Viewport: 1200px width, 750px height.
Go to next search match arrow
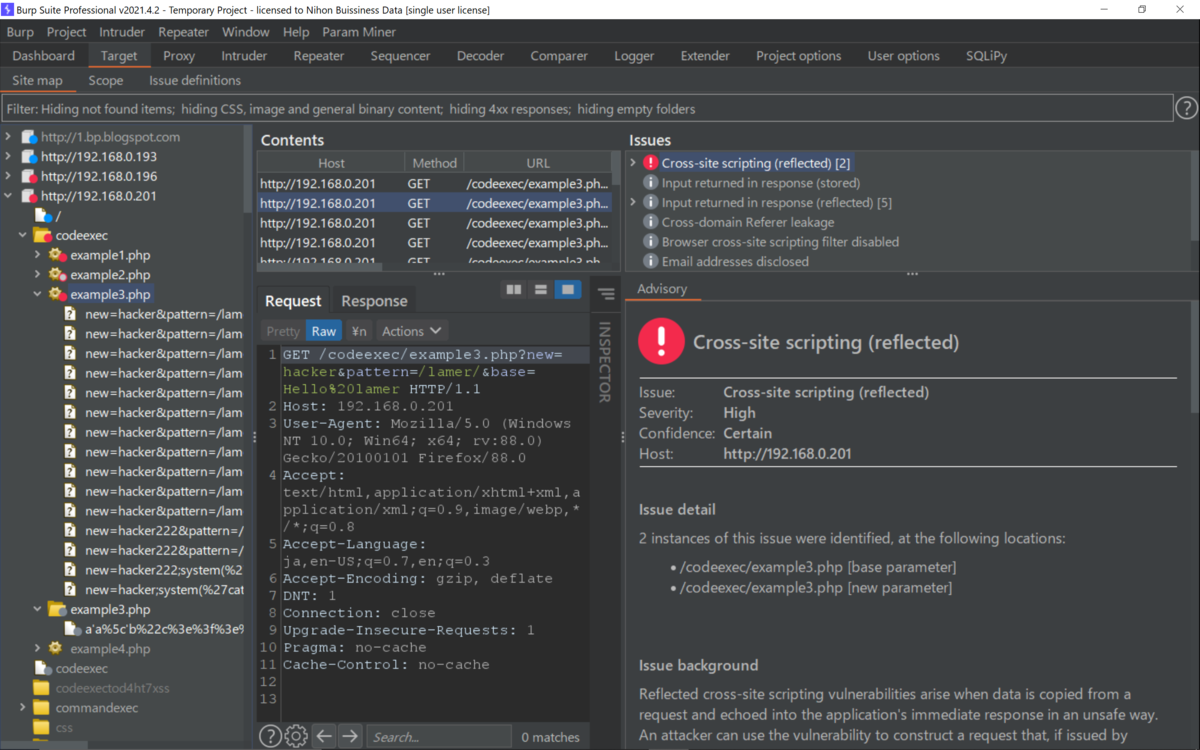click(x=350, y=737)
